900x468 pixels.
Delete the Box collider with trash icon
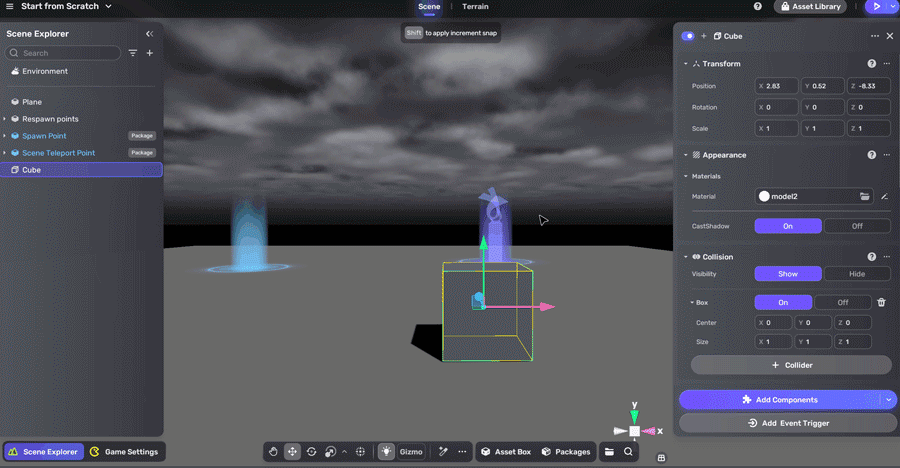(881, 302)
